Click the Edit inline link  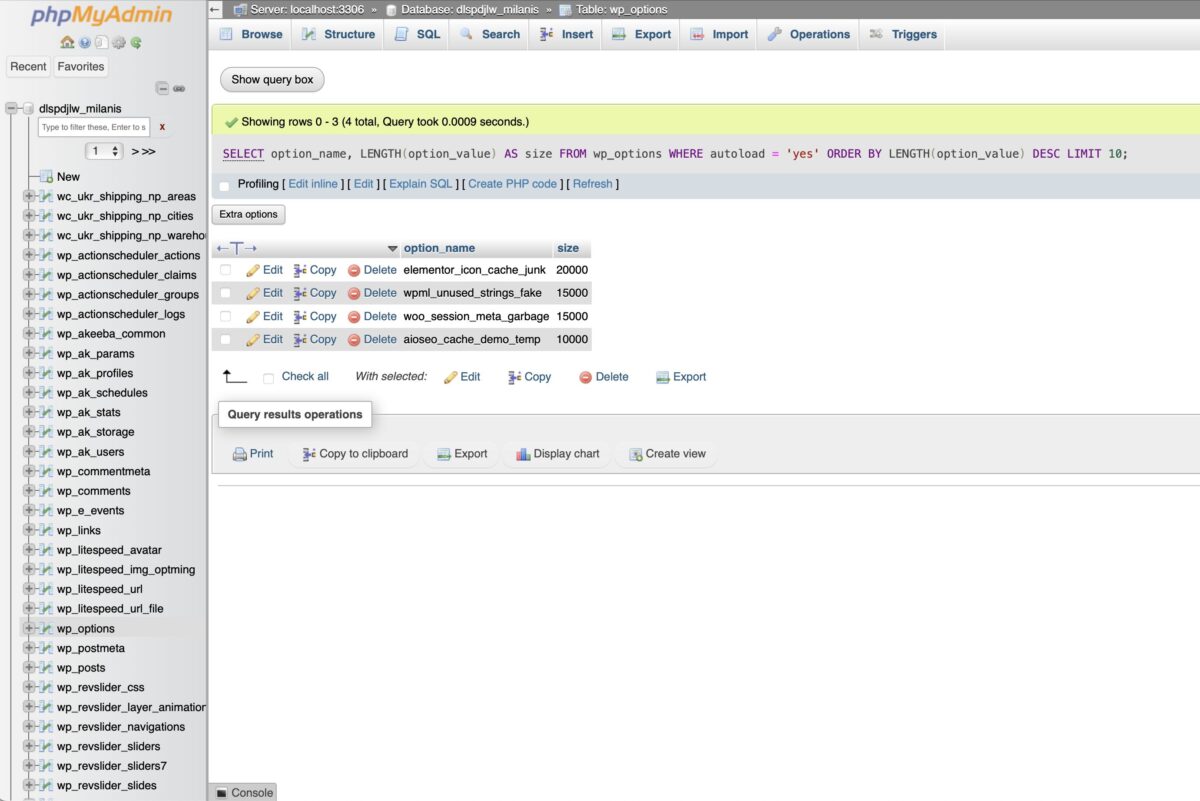(x=313, y=184)
